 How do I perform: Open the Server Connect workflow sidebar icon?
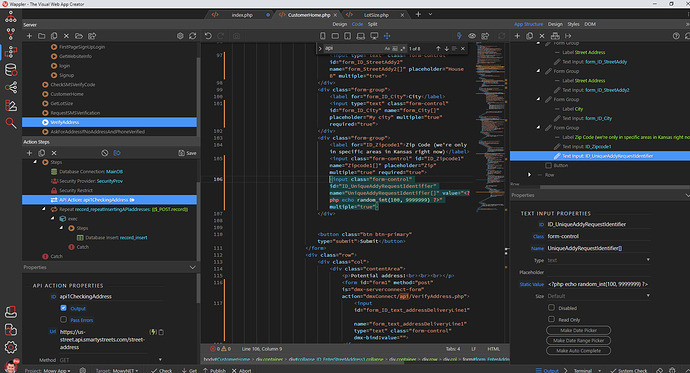[x=11, y=52]
